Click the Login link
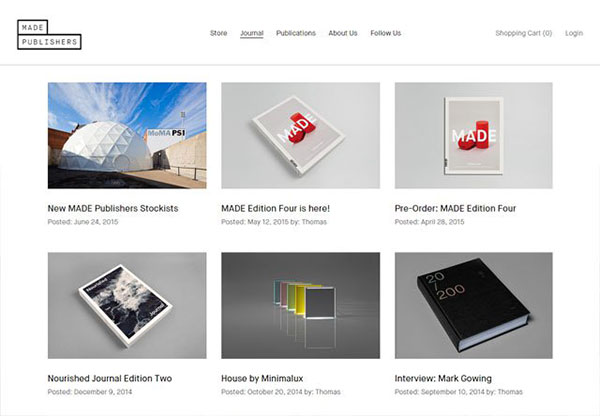600x416 pixels. [574, 33]
